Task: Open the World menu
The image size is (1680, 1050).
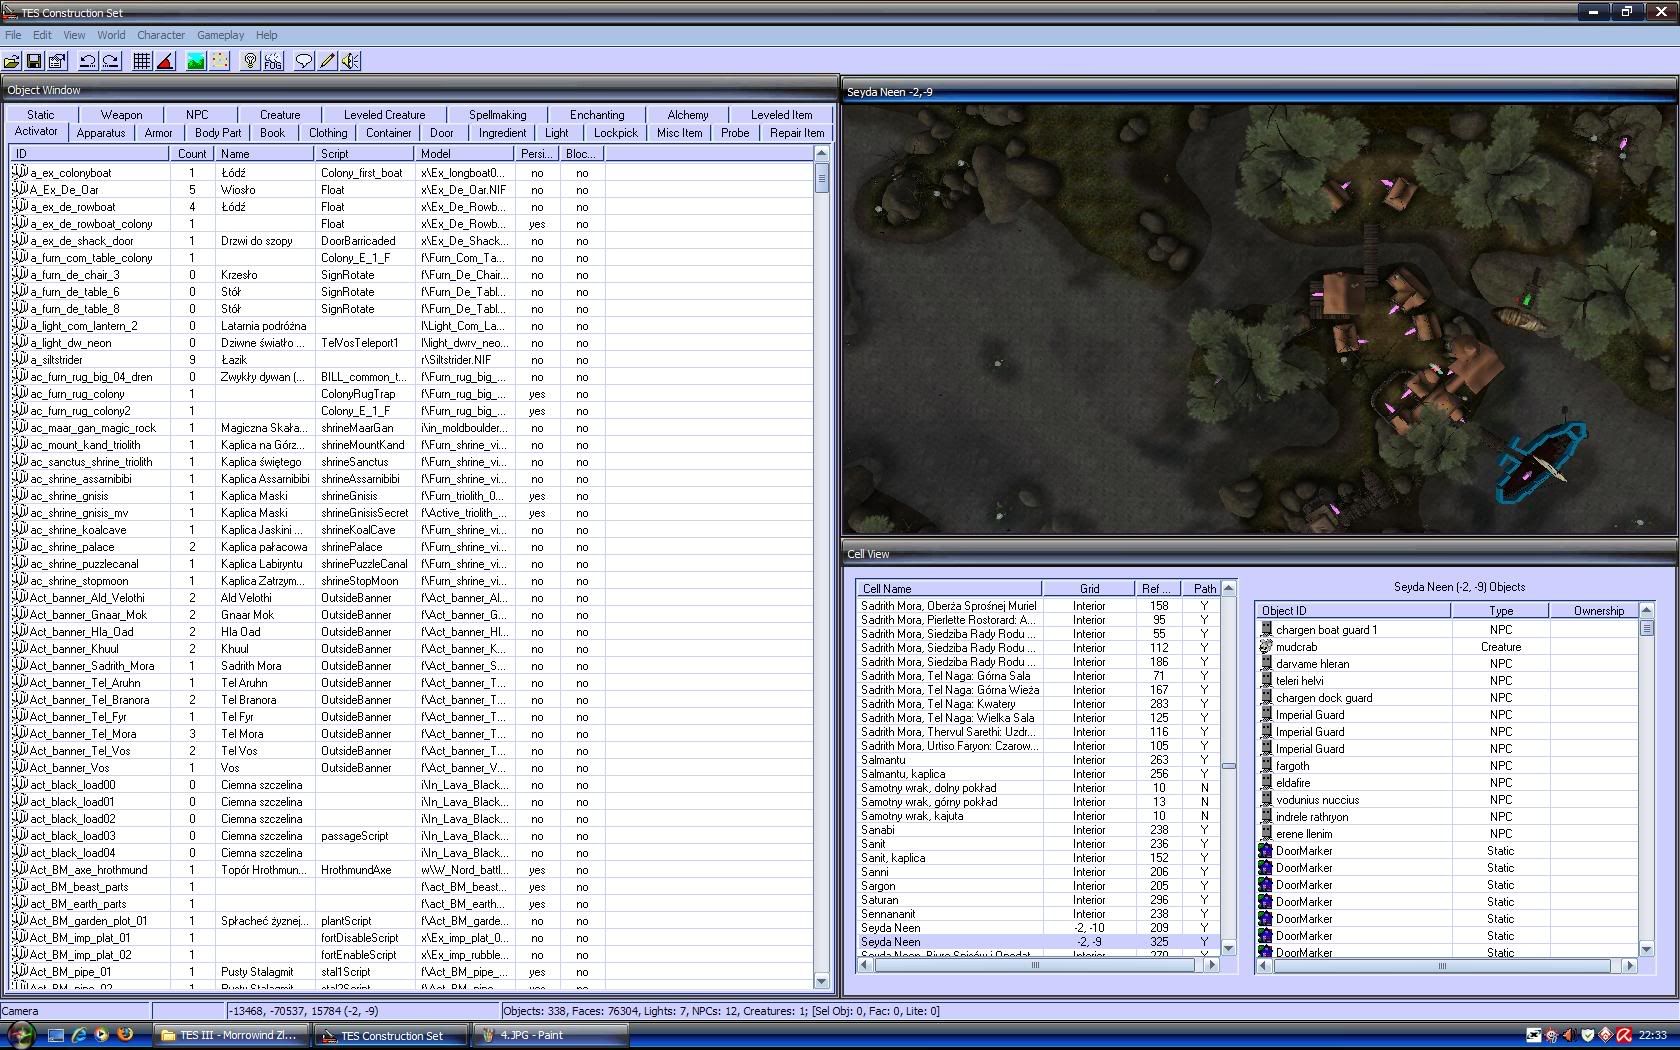Action: tap(111, 35)
